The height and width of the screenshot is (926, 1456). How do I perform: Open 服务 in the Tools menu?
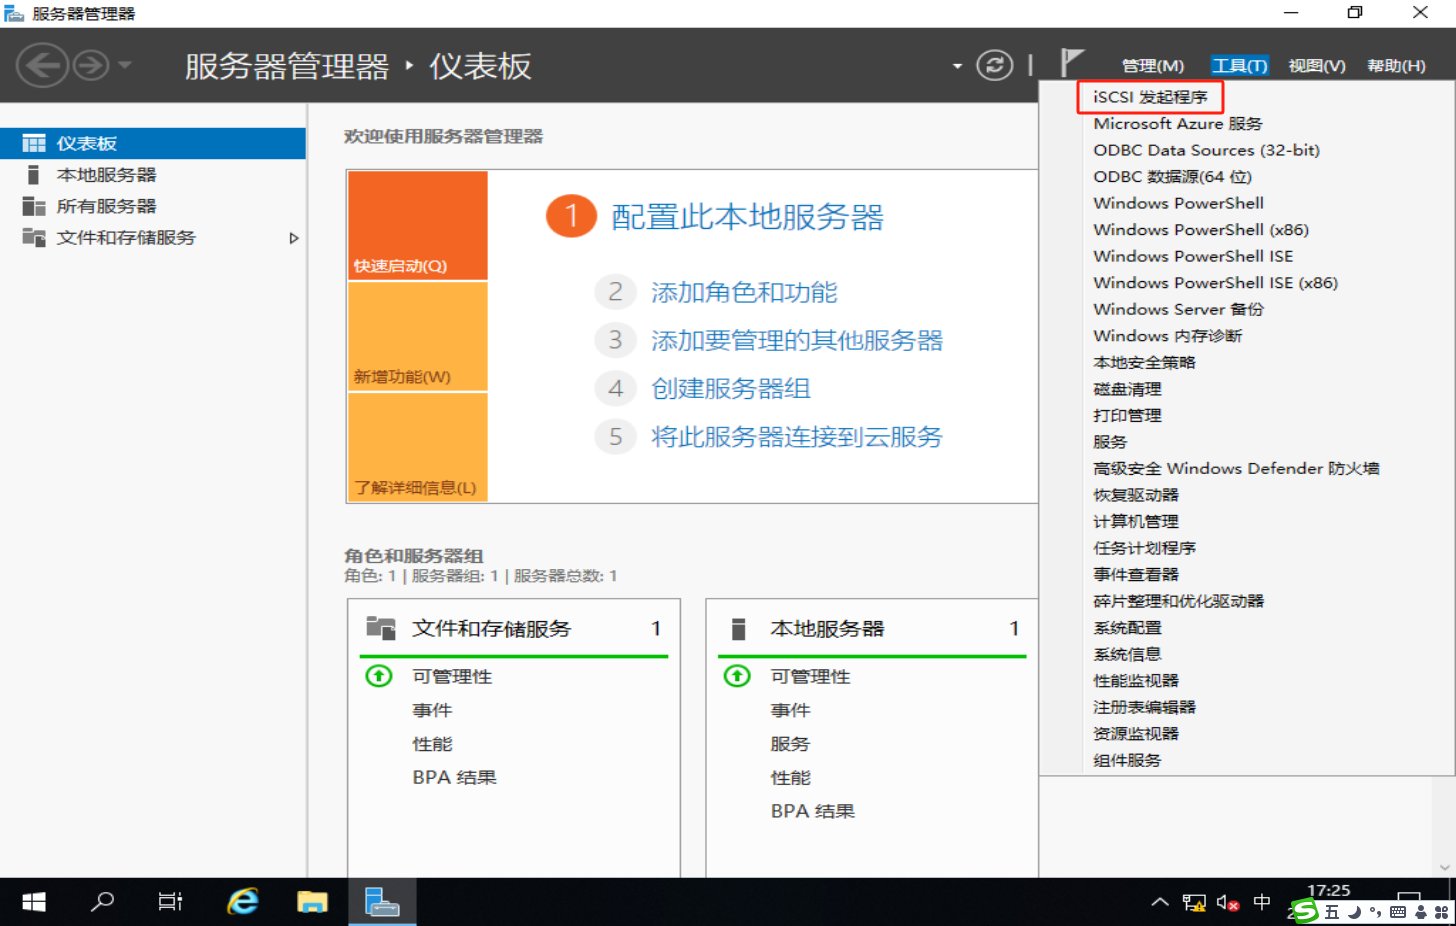click(1110, 442)
